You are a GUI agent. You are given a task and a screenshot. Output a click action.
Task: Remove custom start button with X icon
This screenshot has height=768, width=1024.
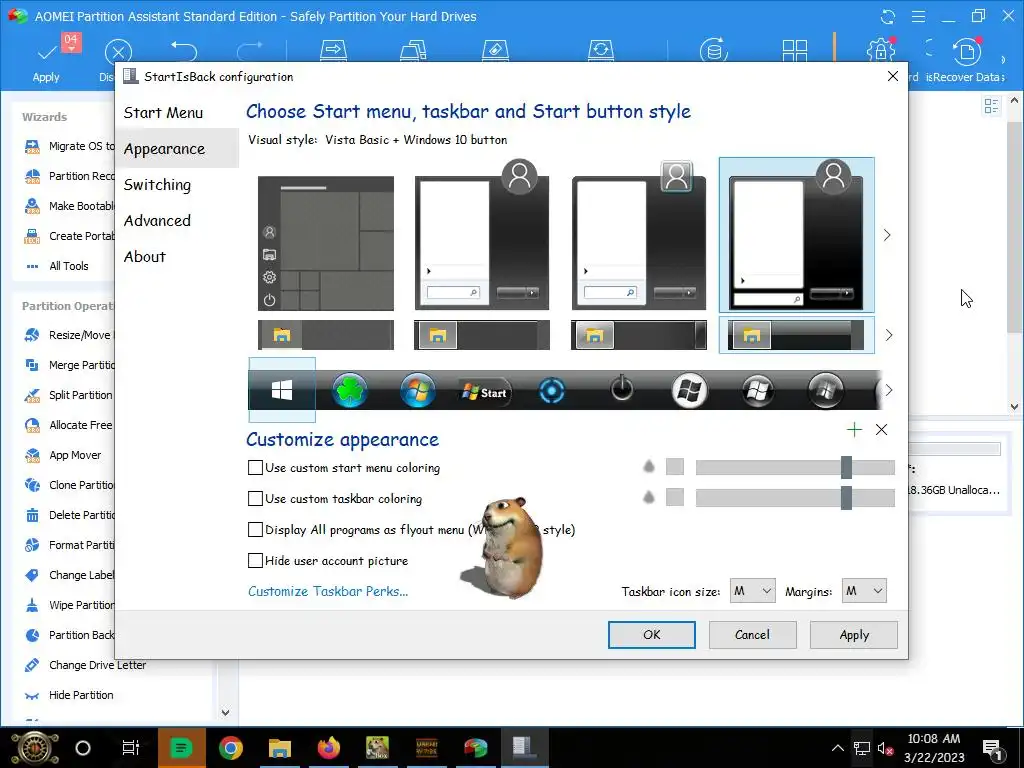coord(881,429)
